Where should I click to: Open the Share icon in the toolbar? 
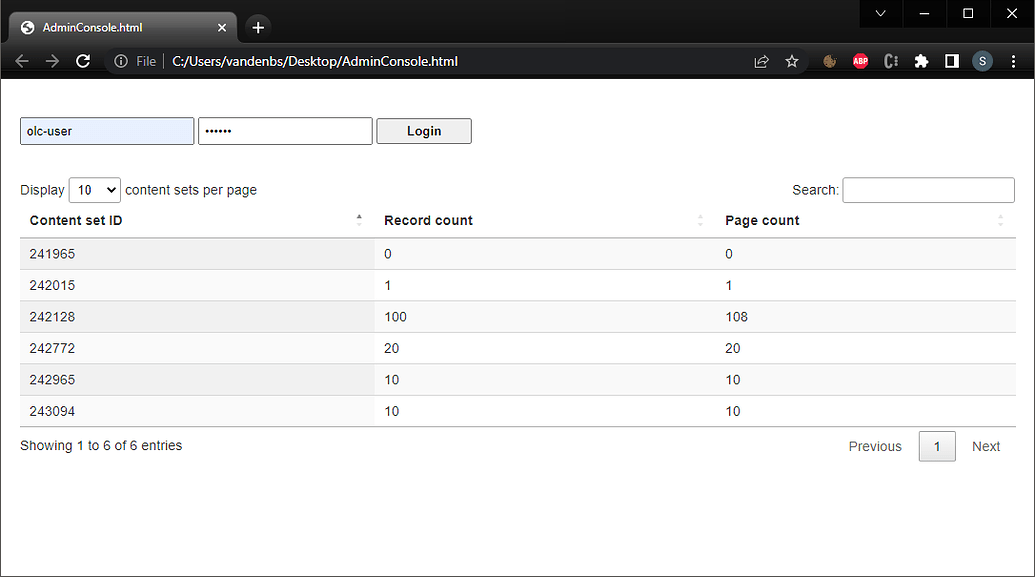(x=761, y=61)
